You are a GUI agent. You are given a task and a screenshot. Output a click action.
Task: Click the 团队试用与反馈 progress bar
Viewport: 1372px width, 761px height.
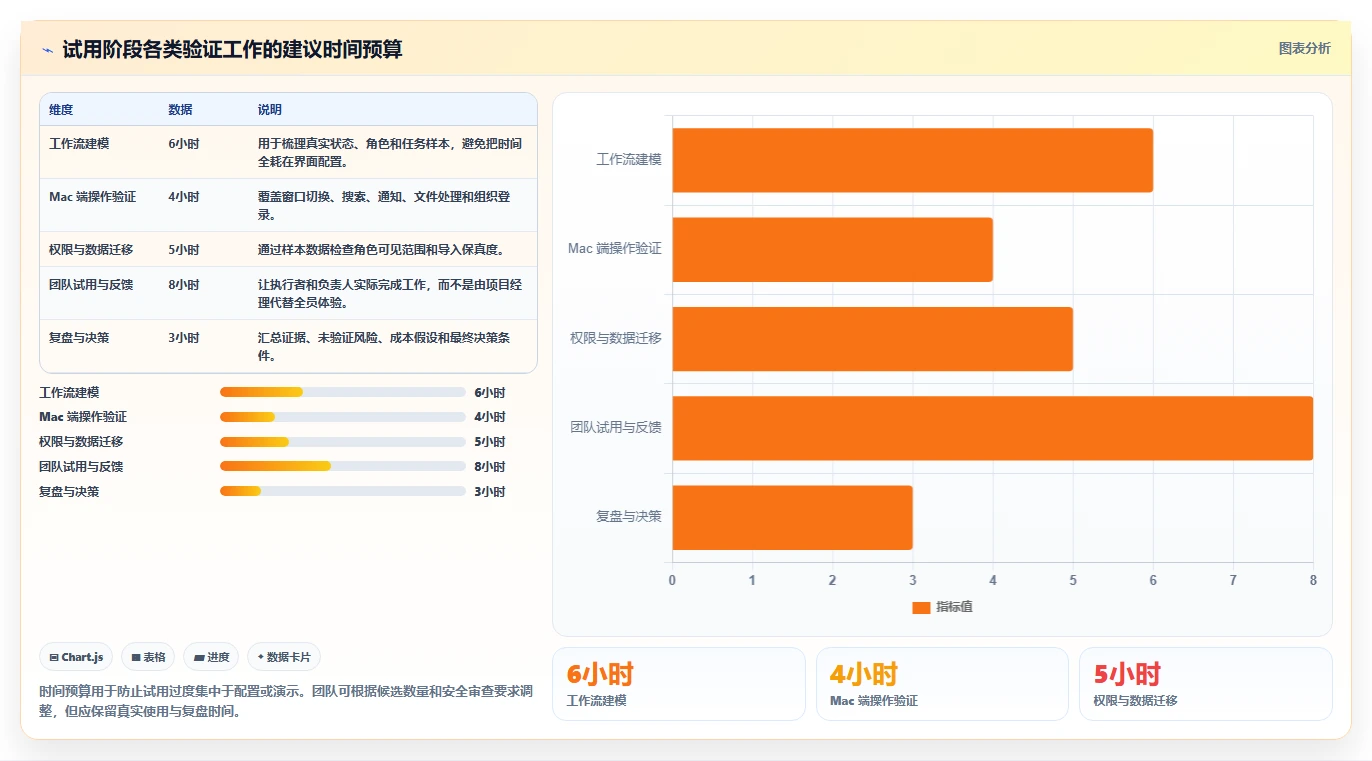click(343, 466)
